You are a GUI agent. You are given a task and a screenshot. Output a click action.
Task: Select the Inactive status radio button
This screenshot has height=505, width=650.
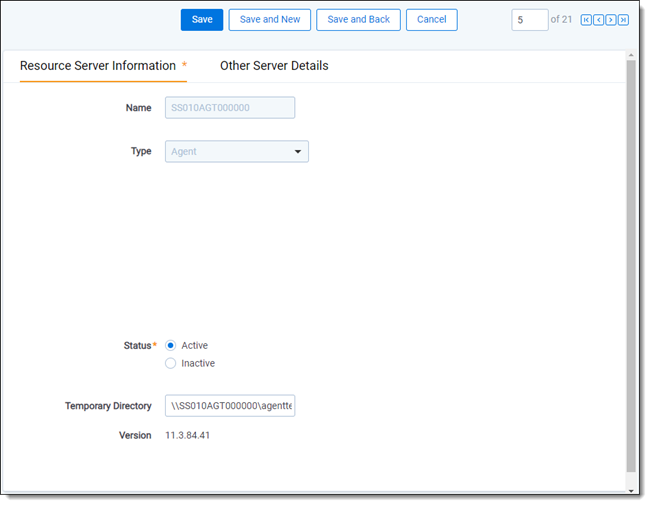[x=170, y=363]
